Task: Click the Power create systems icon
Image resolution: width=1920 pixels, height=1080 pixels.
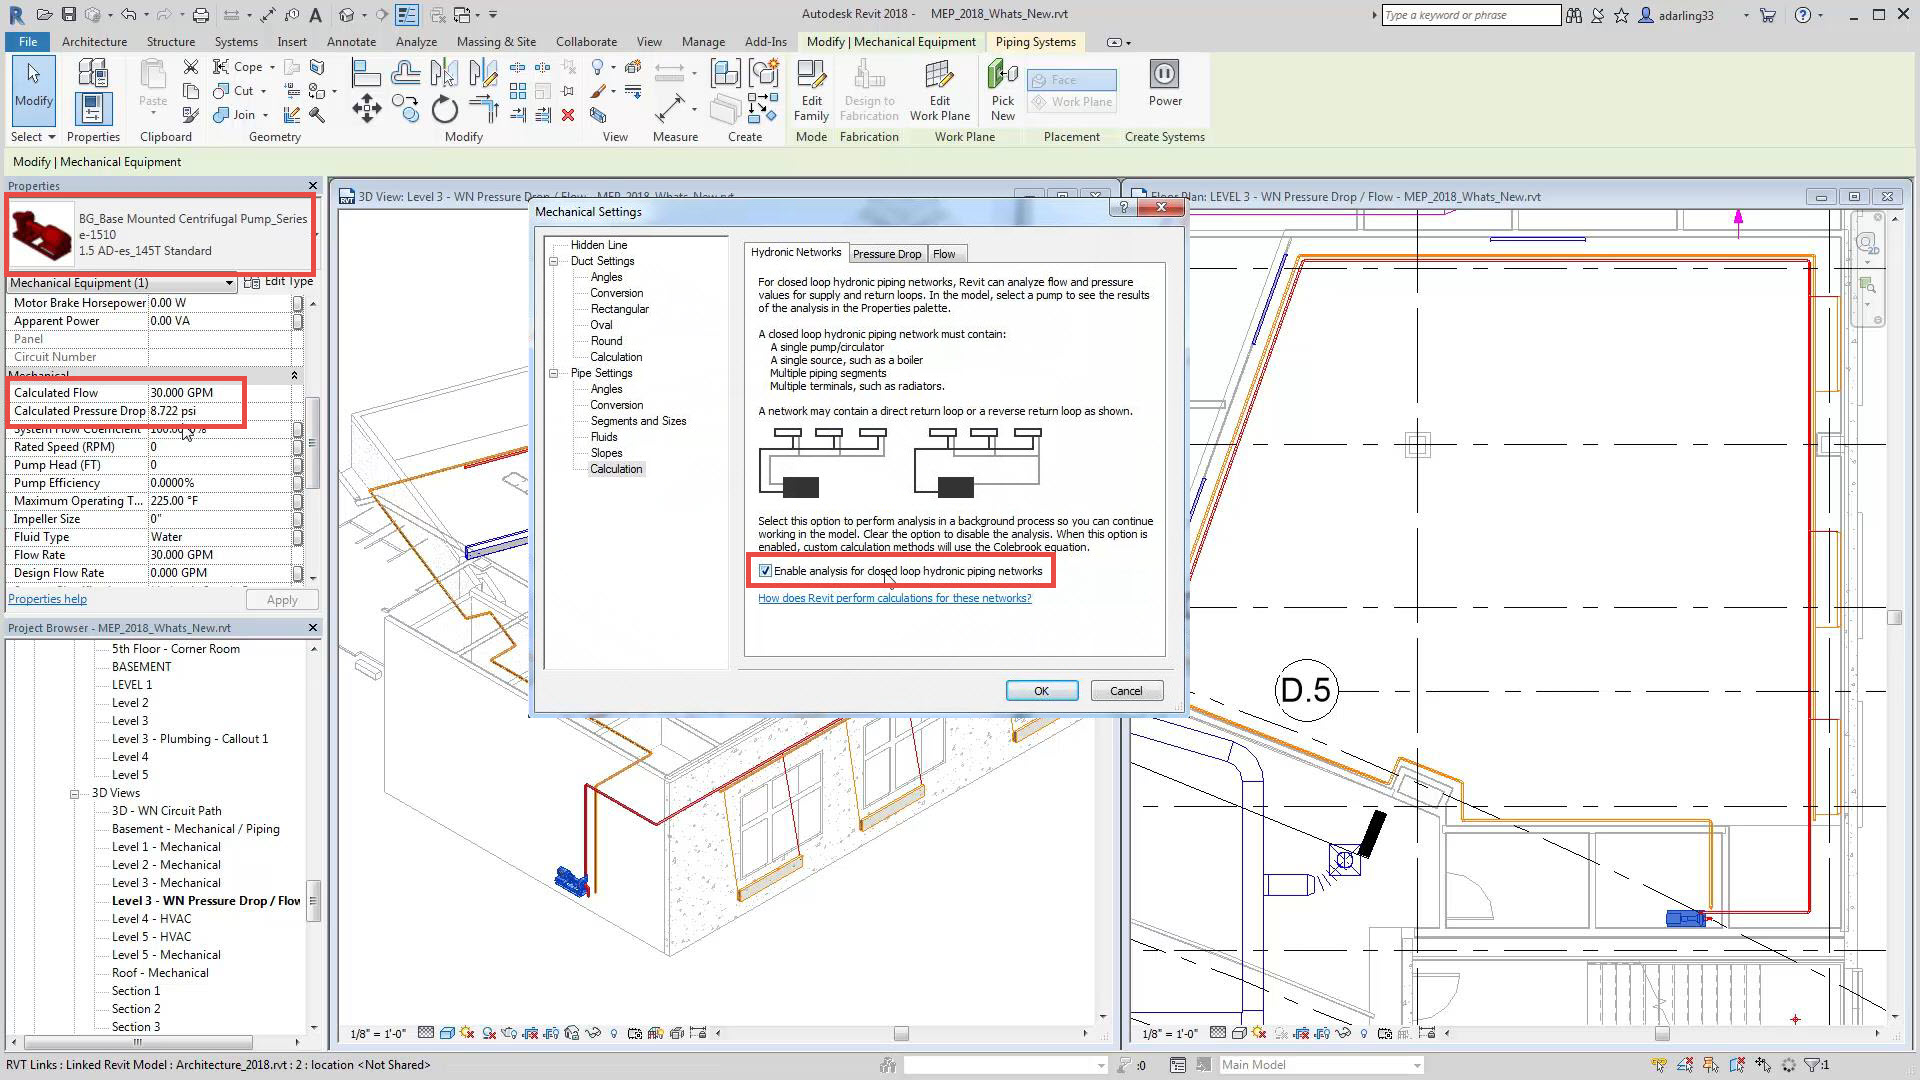Action: [1165, 76]
